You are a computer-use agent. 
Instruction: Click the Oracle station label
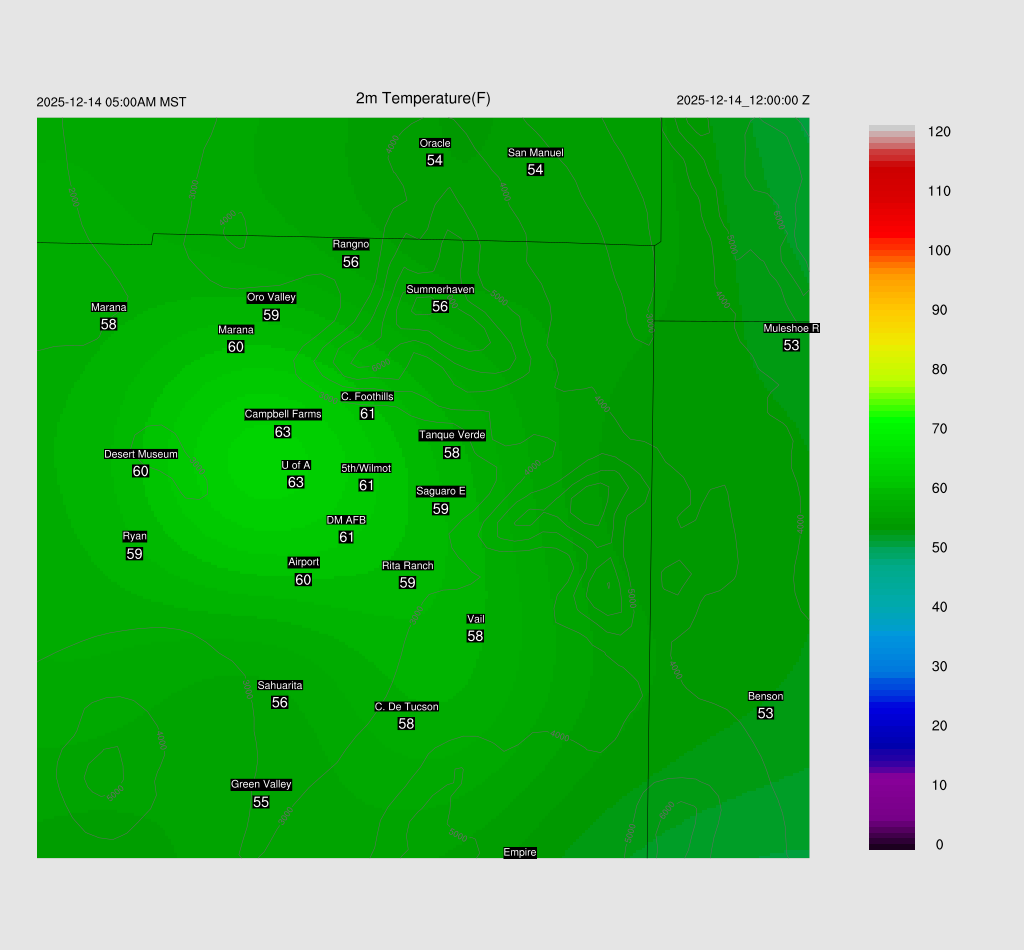435,143
